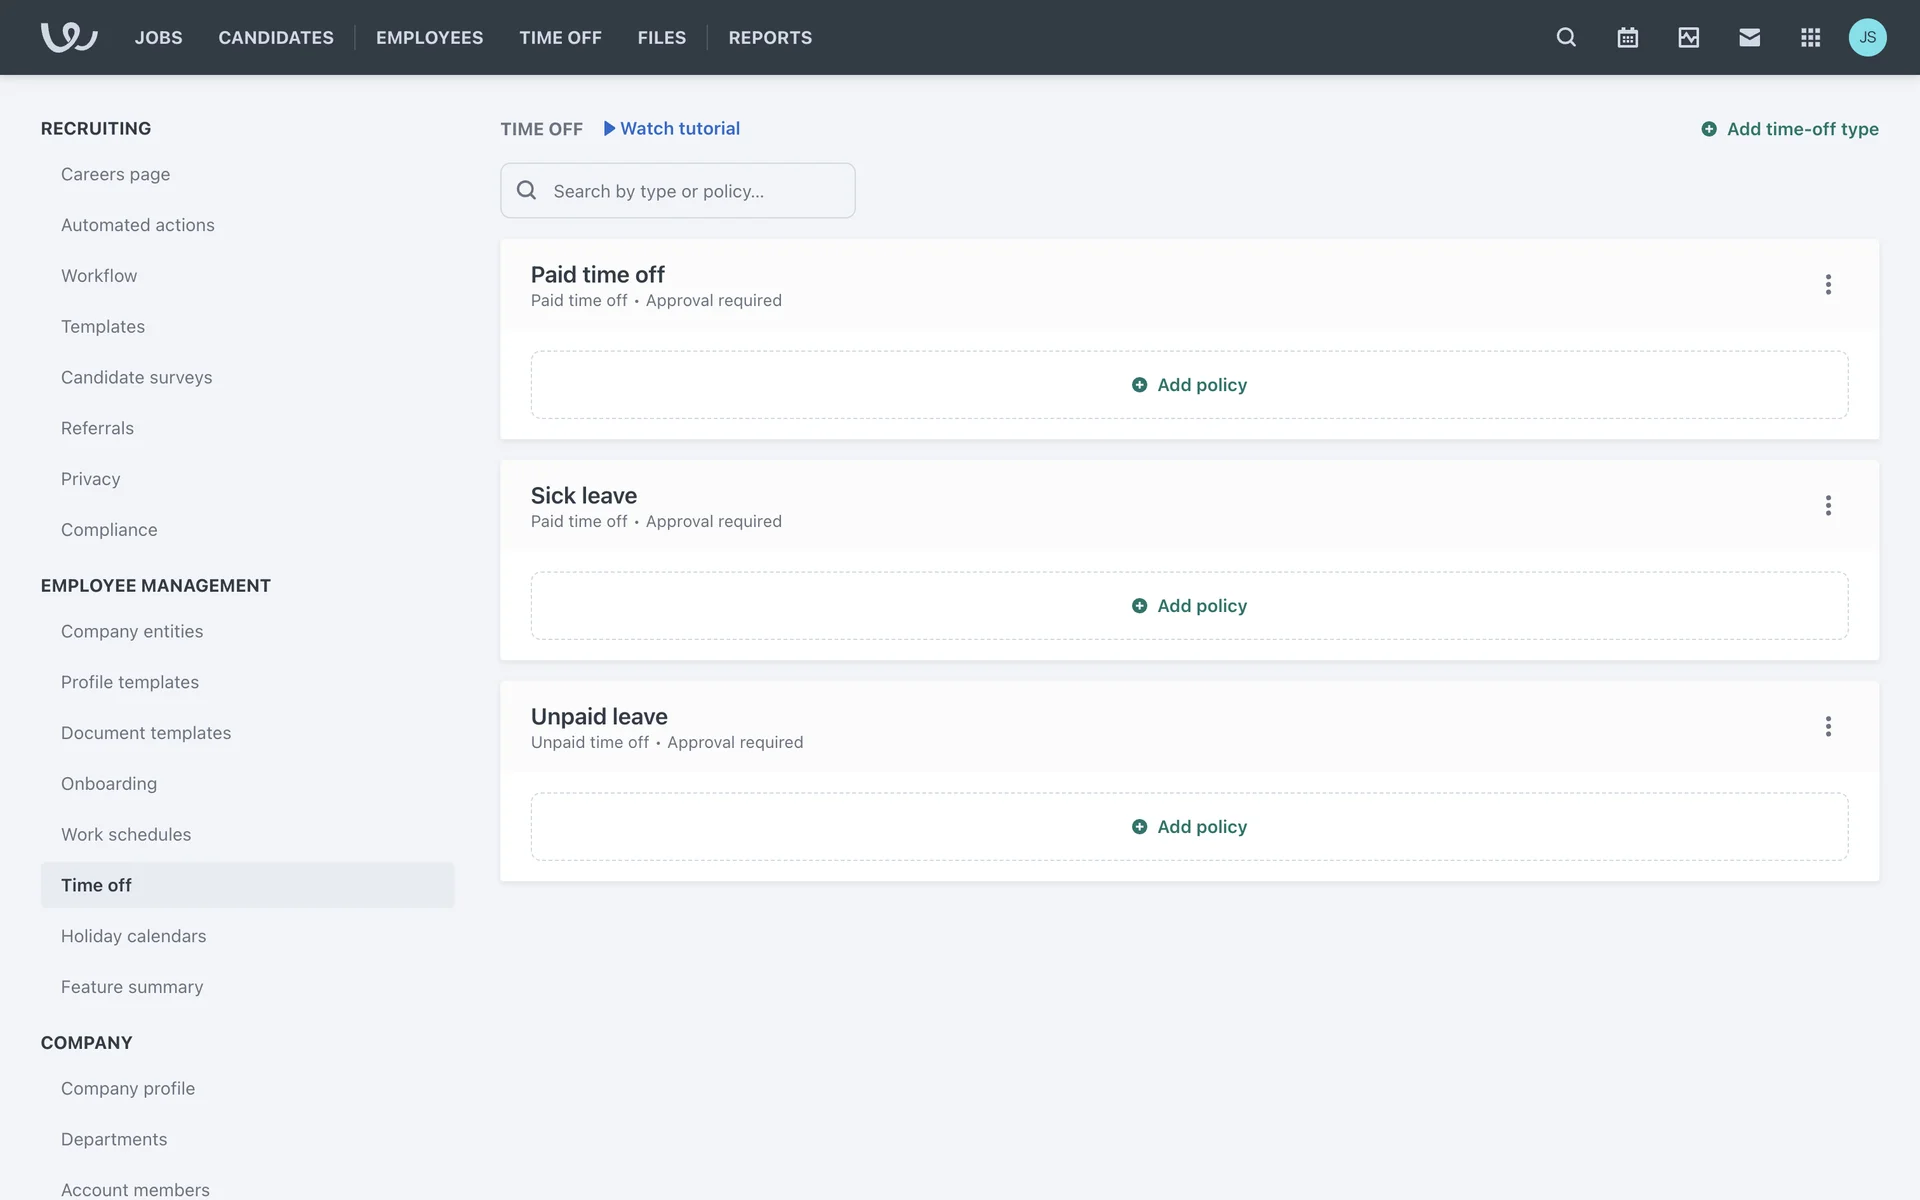Click Add time-off type button
The height and width of the screenshot is (1200, 1920).
pyautogui.click(x=1789, y=129)
